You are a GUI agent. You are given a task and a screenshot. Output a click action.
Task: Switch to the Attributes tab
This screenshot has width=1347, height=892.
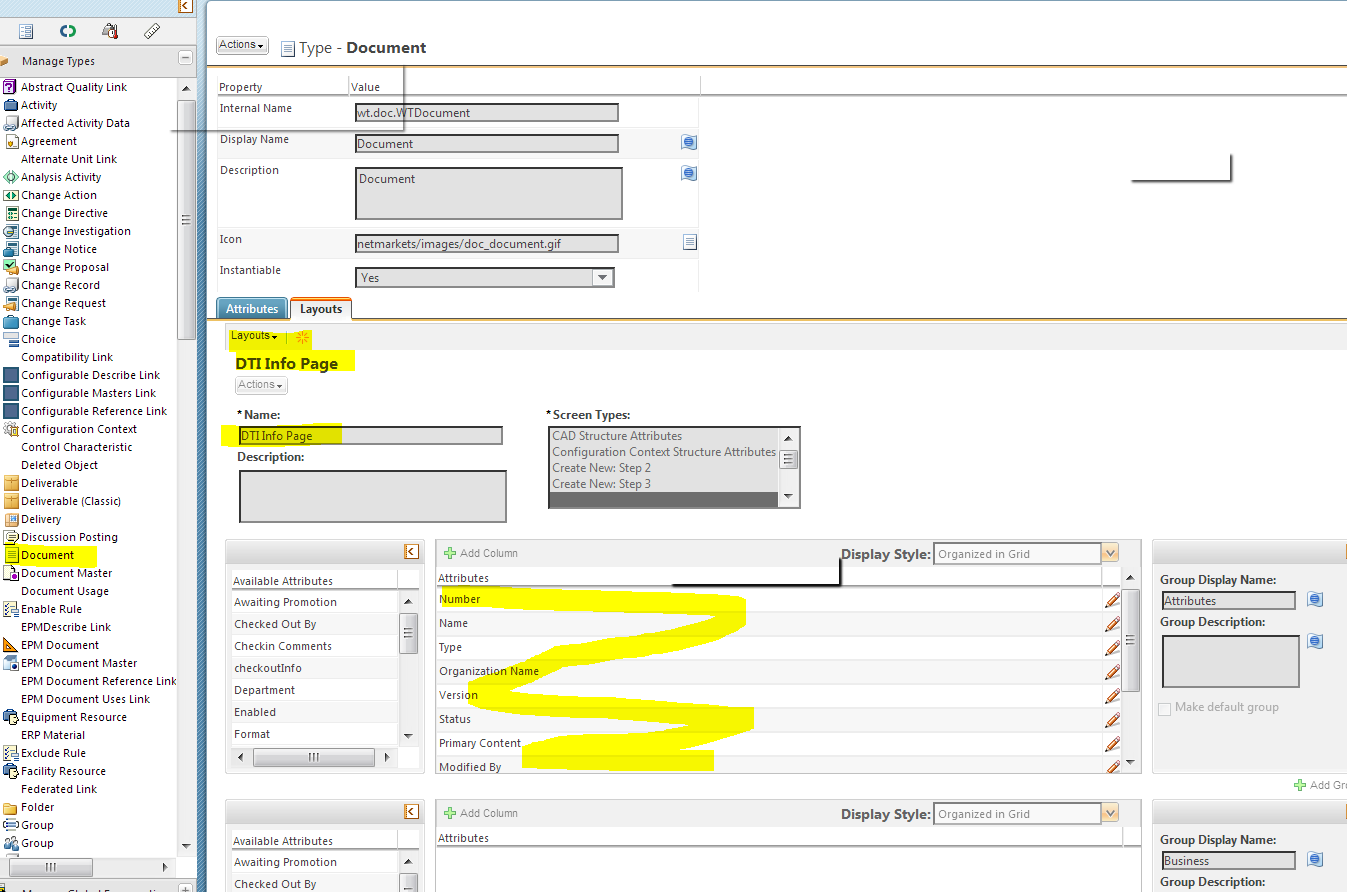[252, 309]
